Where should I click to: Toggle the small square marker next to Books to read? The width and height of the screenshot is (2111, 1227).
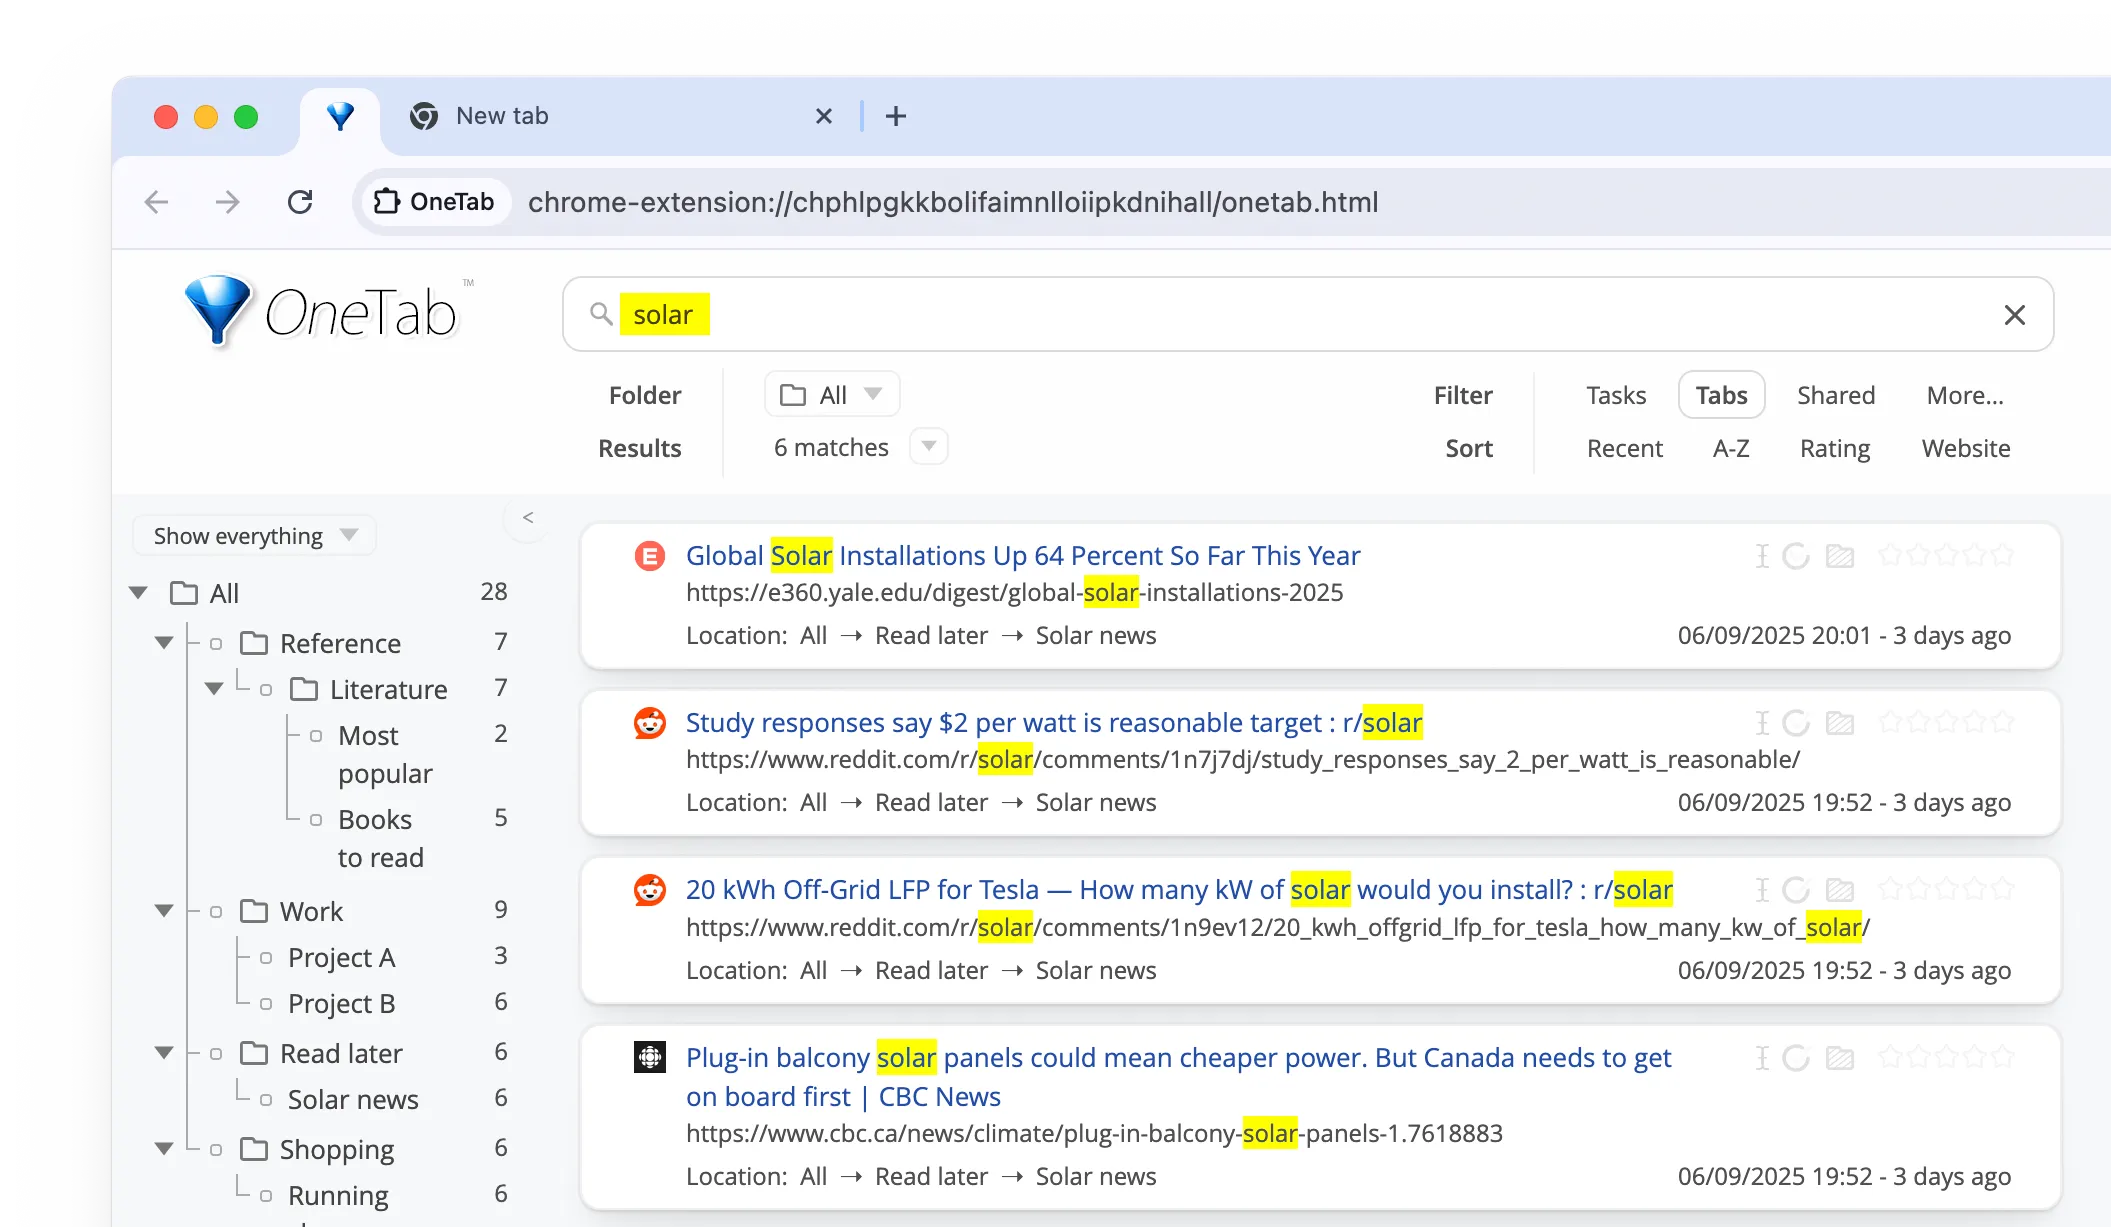click(x=316, y=820)
